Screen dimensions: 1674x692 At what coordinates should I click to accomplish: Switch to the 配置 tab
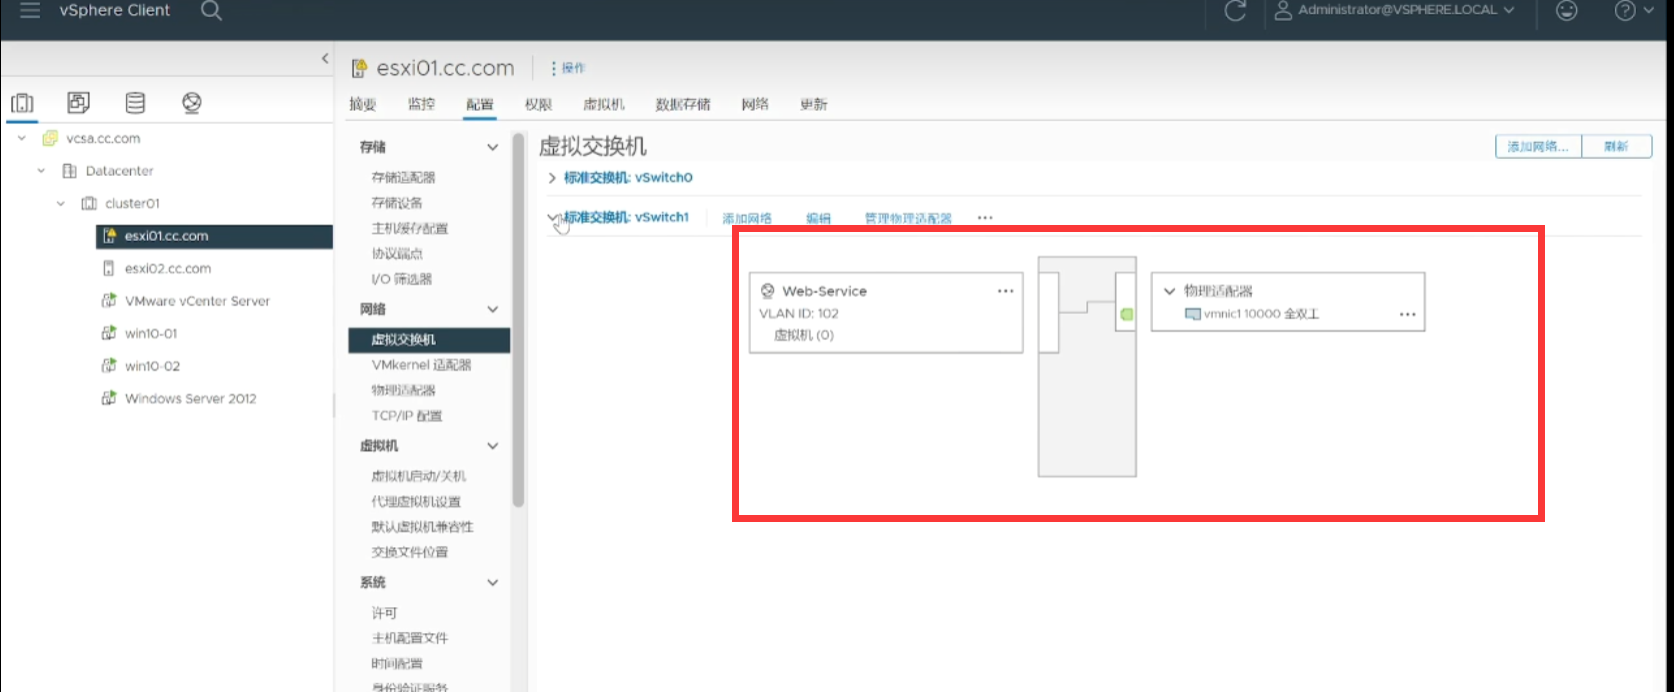tap(479, 104)
